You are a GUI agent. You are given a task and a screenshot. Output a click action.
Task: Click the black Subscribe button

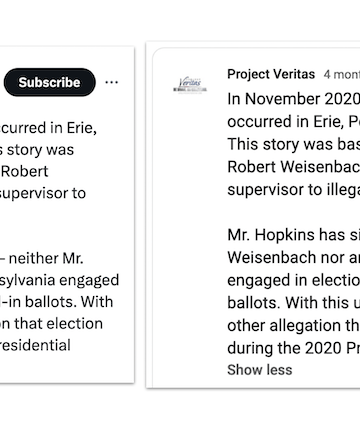pyautogui.click(x=50, y=82)
